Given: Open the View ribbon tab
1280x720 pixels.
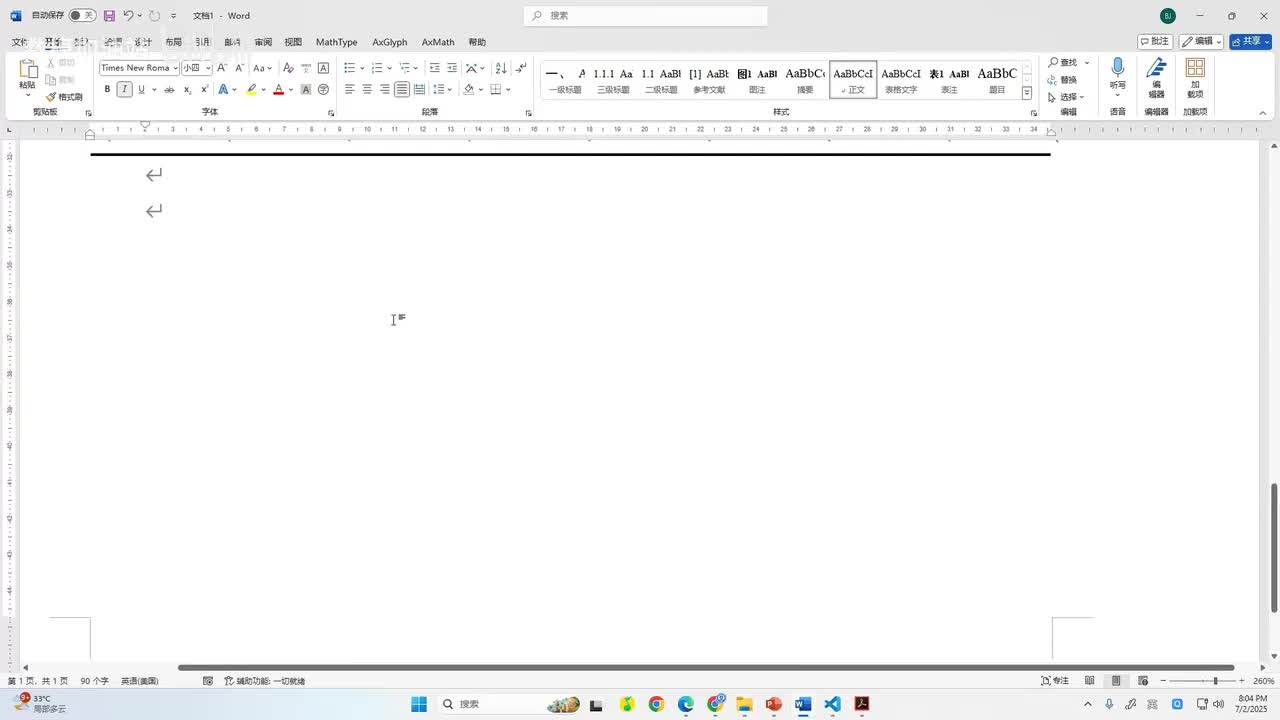Looking at the screenshot, I should (x=293, y=42).
